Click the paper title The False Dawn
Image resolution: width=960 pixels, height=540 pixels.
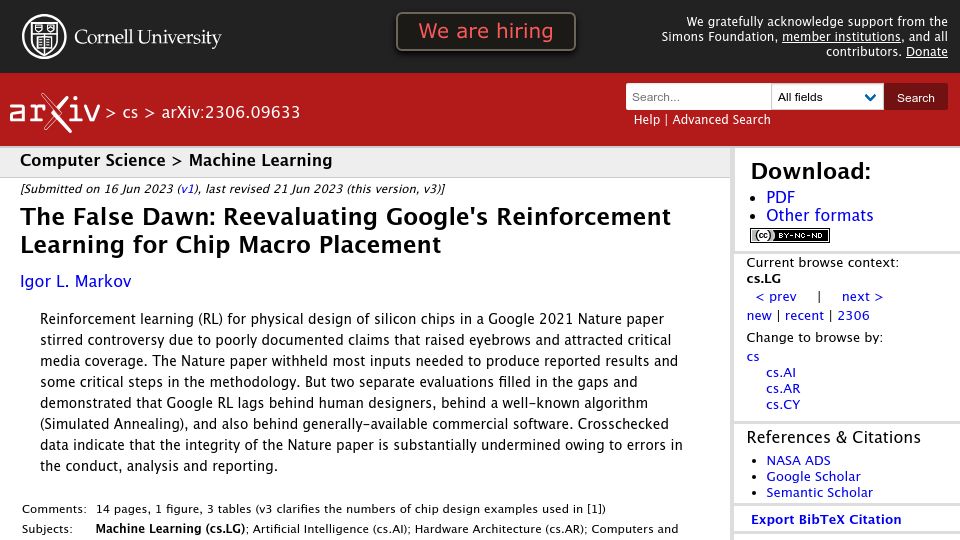[345, 231]
